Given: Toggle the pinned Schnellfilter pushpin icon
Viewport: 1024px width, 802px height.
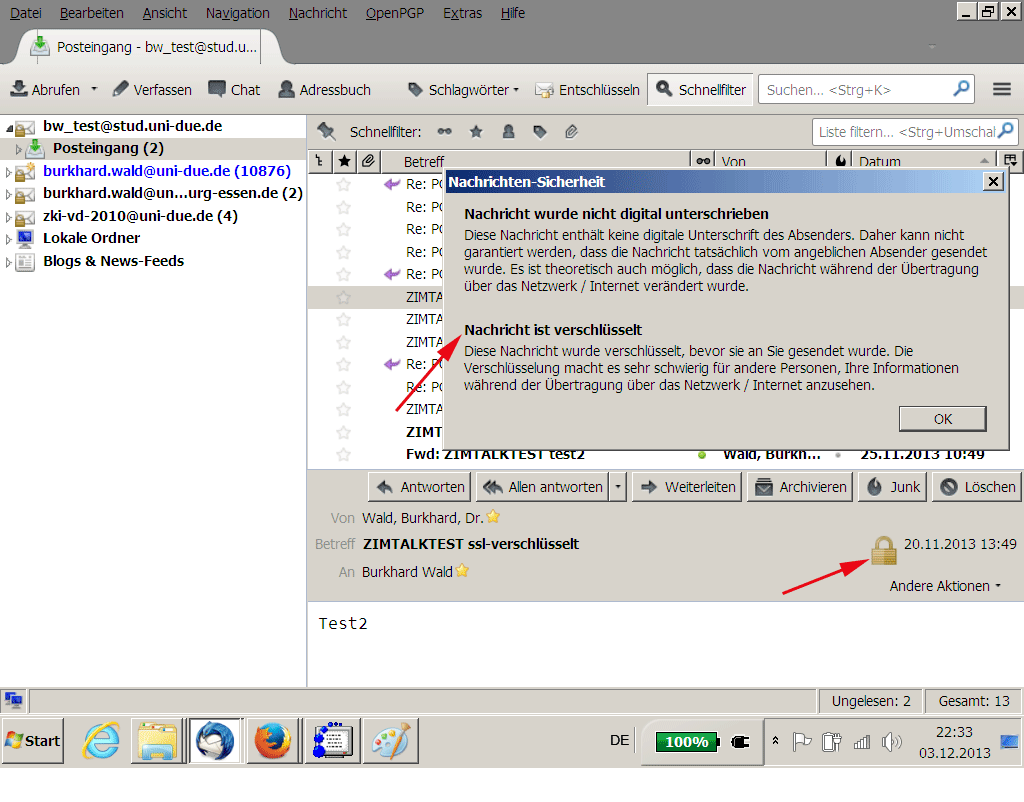Looking at the screenshot, I should click(326, 132).
